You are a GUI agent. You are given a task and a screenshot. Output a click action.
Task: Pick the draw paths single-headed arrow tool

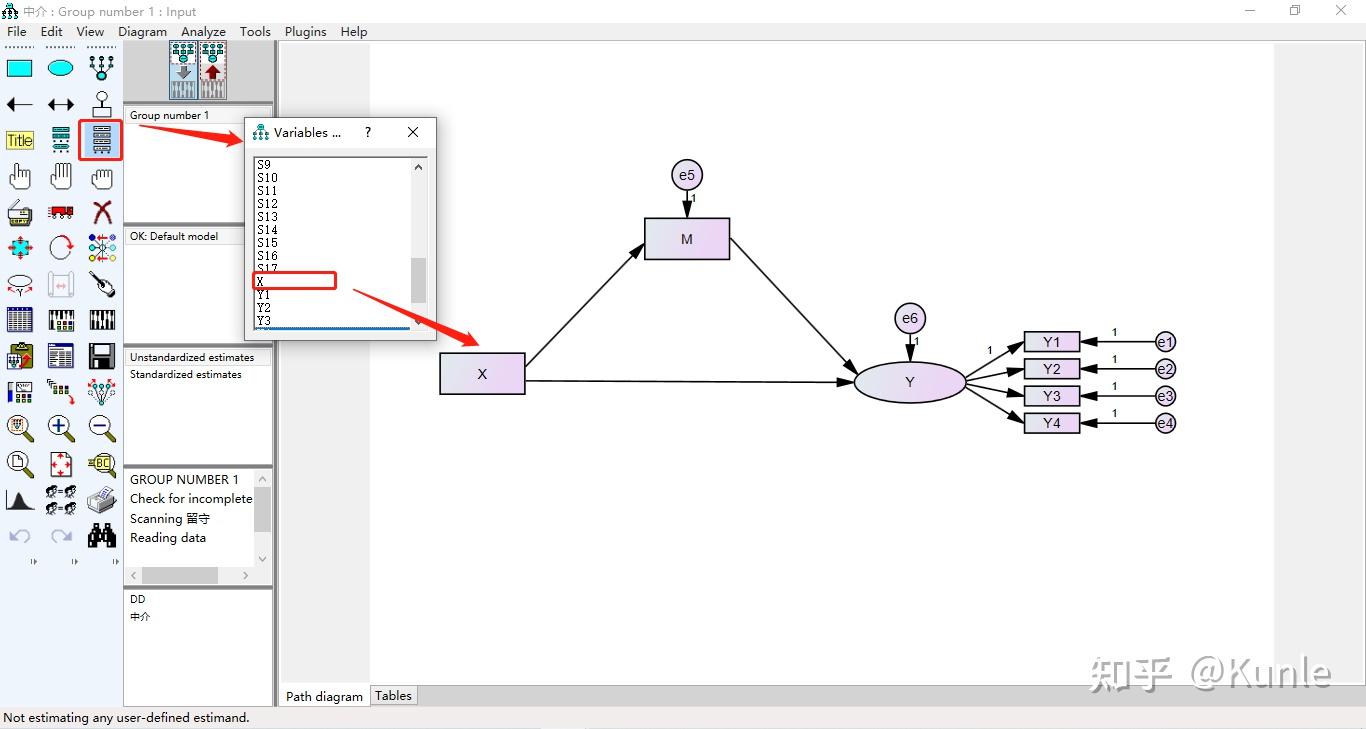20,104
